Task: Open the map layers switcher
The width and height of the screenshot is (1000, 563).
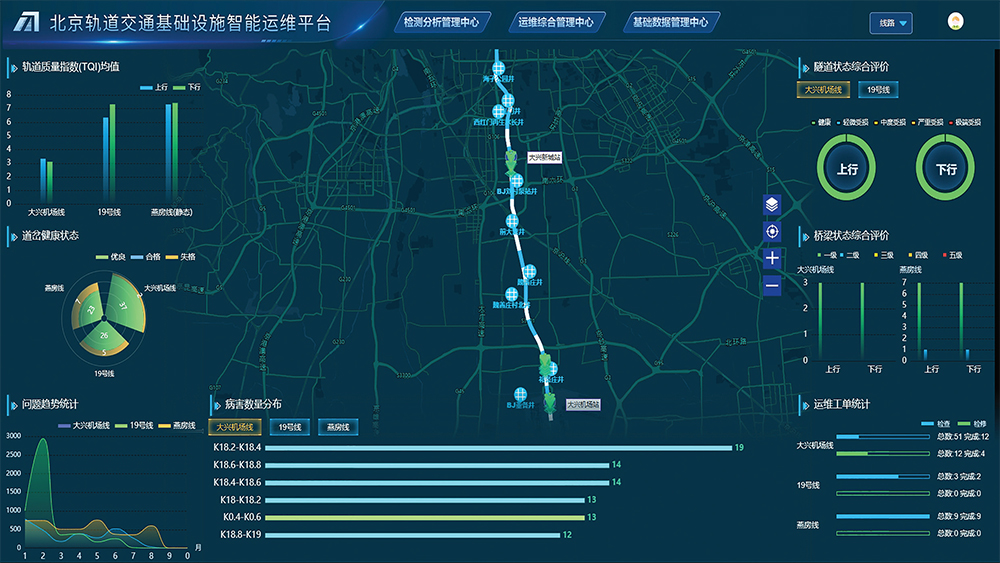Action: [771, 204]
